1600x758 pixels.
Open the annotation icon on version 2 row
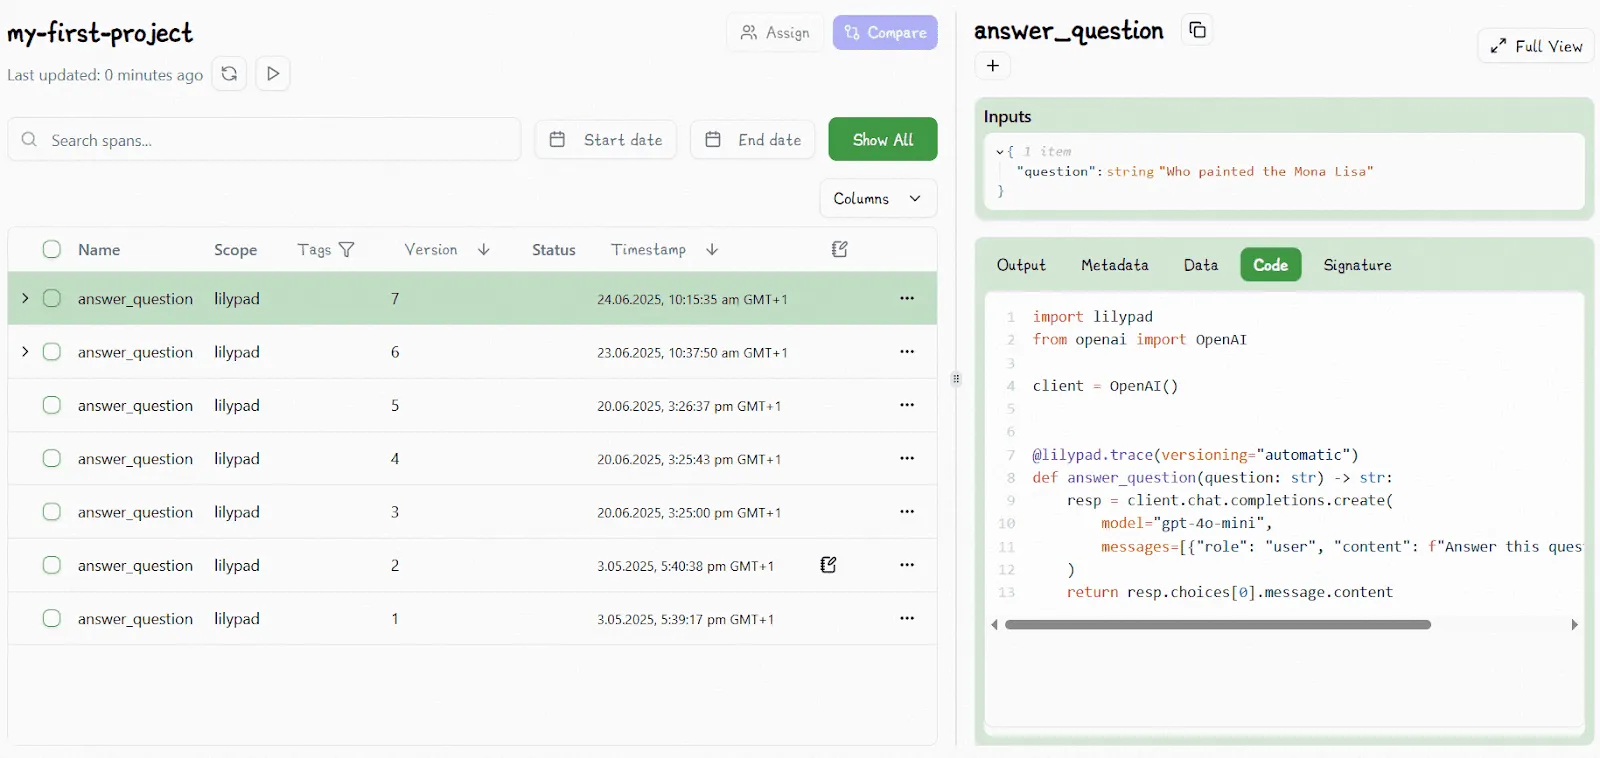pos(828,565)
